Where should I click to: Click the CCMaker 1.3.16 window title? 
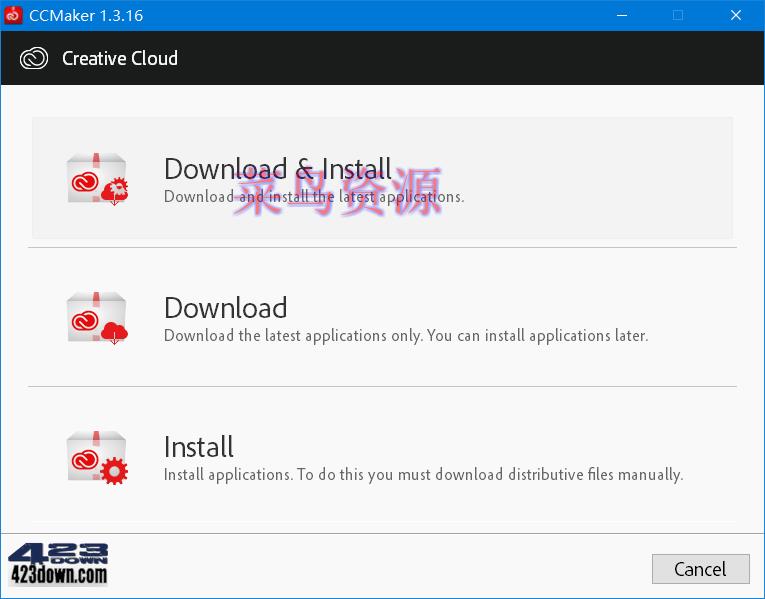coord(86,16)
